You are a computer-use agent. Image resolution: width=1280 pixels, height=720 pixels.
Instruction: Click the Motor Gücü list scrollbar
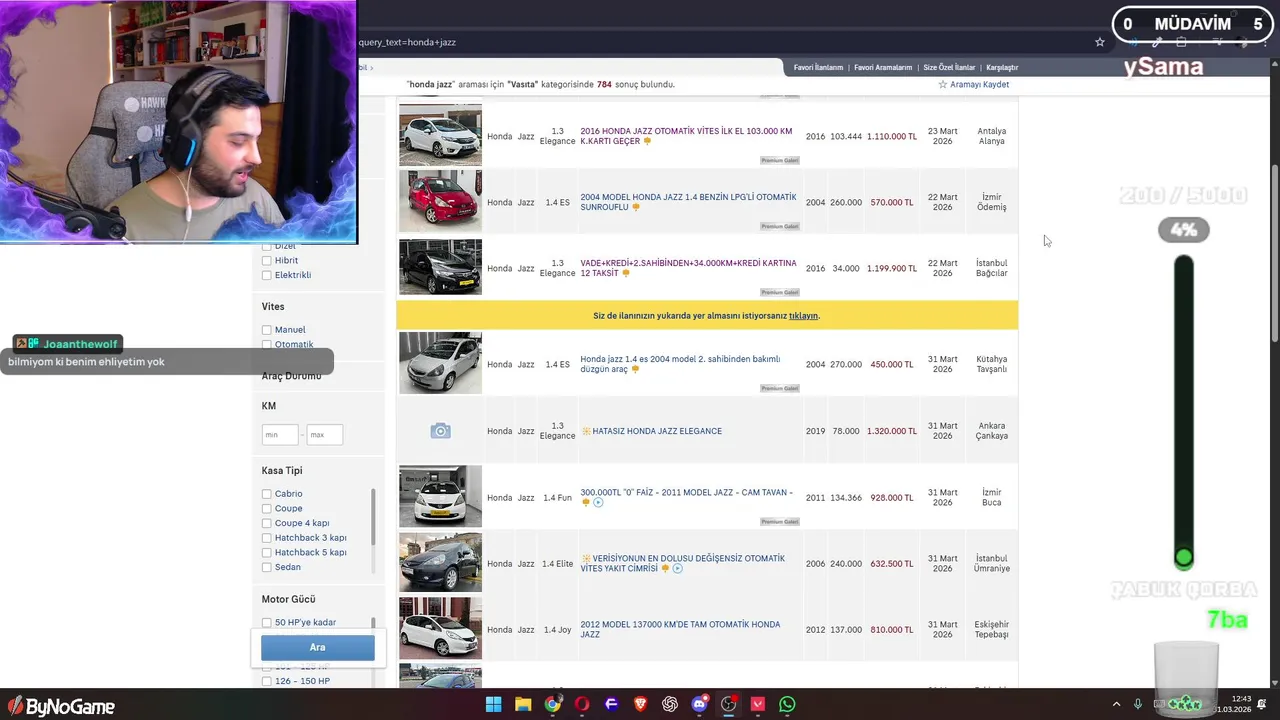pyautogui.click(x=374, y=624)
